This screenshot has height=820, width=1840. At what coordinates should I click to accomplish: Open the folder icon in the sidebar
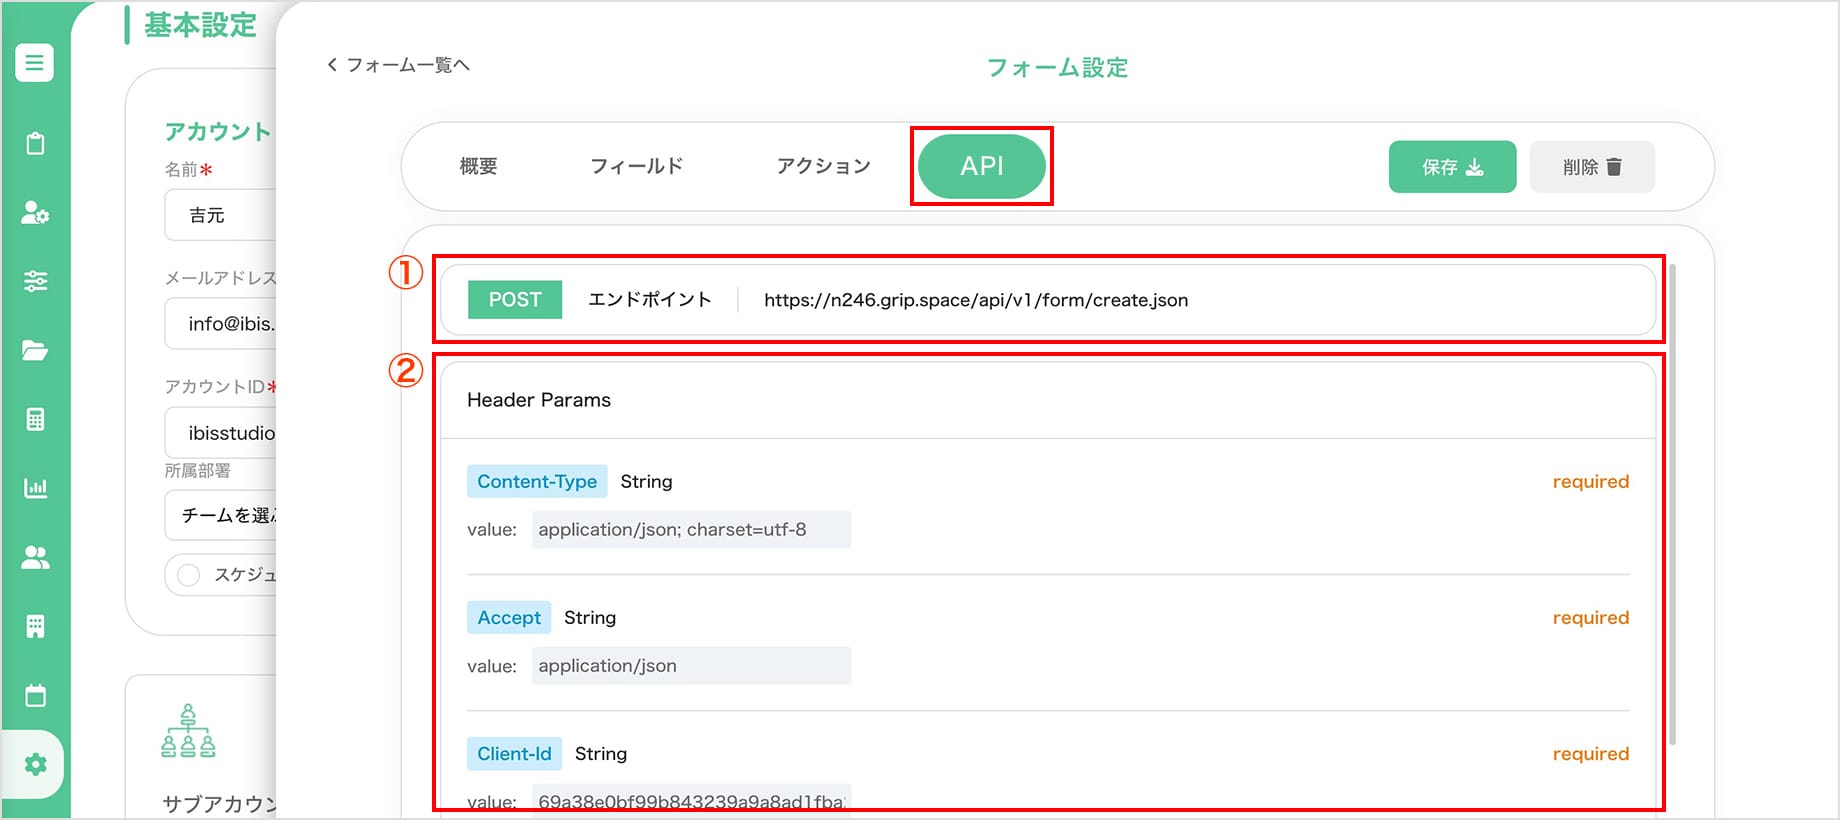(35, 350)
